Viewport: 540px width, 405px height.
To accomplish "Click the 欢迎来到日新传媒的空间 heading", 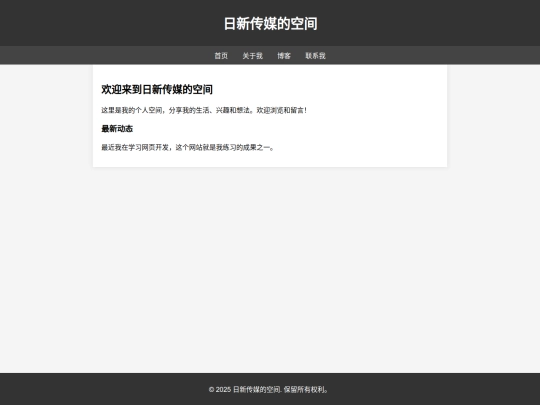I will tap(157, 90).
